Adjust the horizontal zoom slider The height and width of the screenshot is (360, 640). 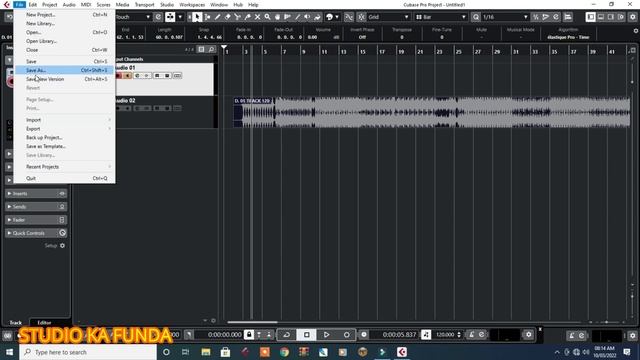click(607, 322)
